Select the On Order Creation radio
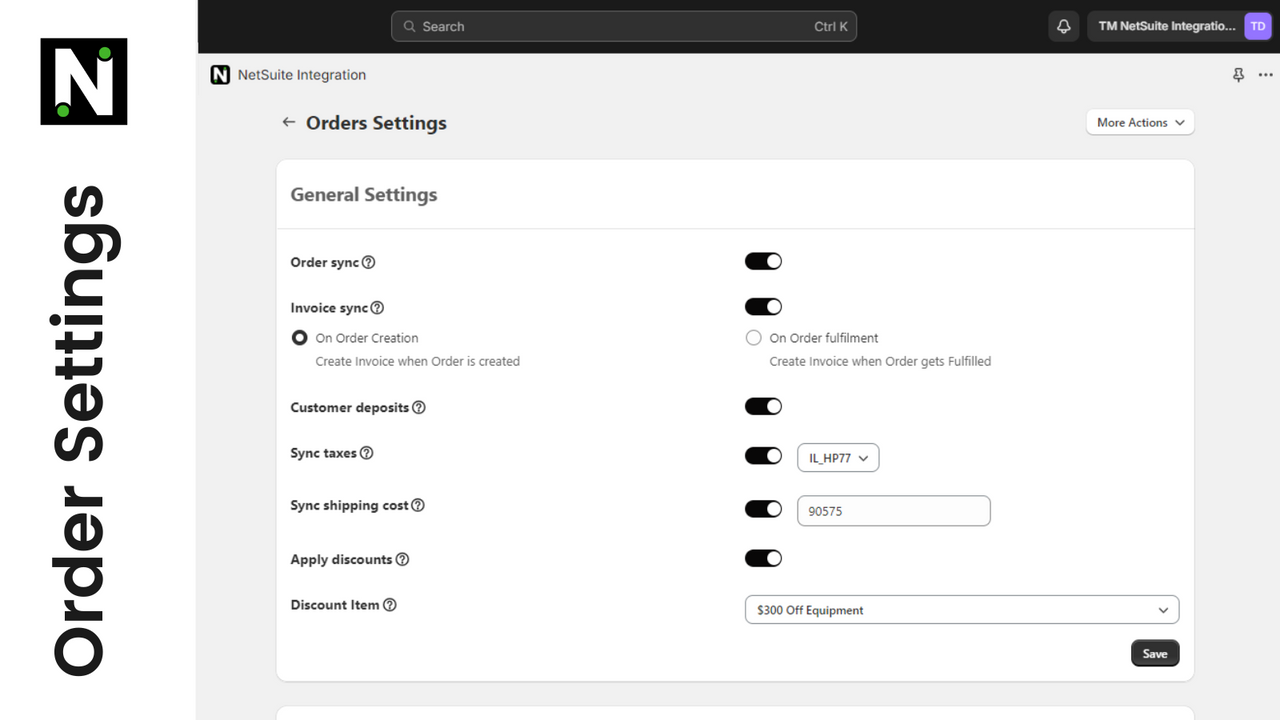Screen dimensions: 1280x720 (x=299, y=338)
